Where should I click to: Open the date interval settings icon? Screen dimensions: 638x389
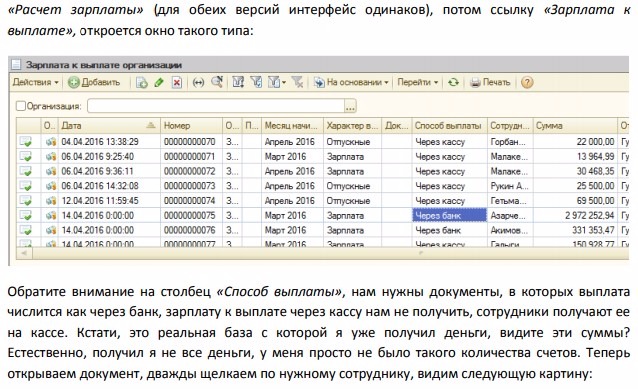click(x=198, y=83)
